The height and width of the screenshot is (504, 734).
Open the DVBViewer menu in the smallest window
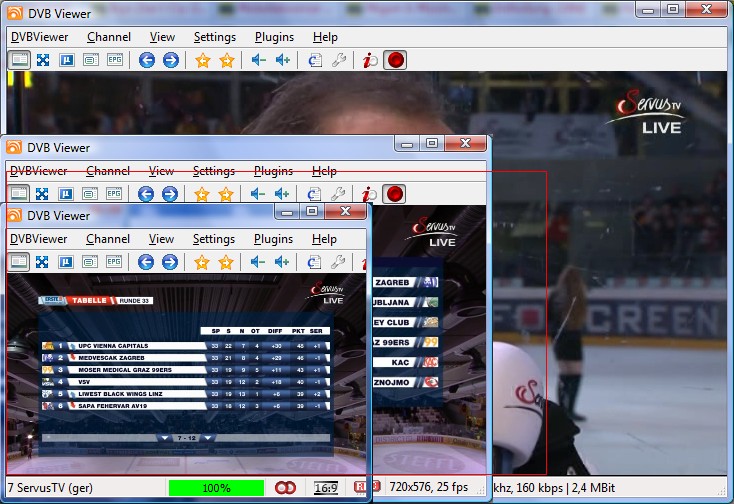pyautogui.click(x=39, y=239)
